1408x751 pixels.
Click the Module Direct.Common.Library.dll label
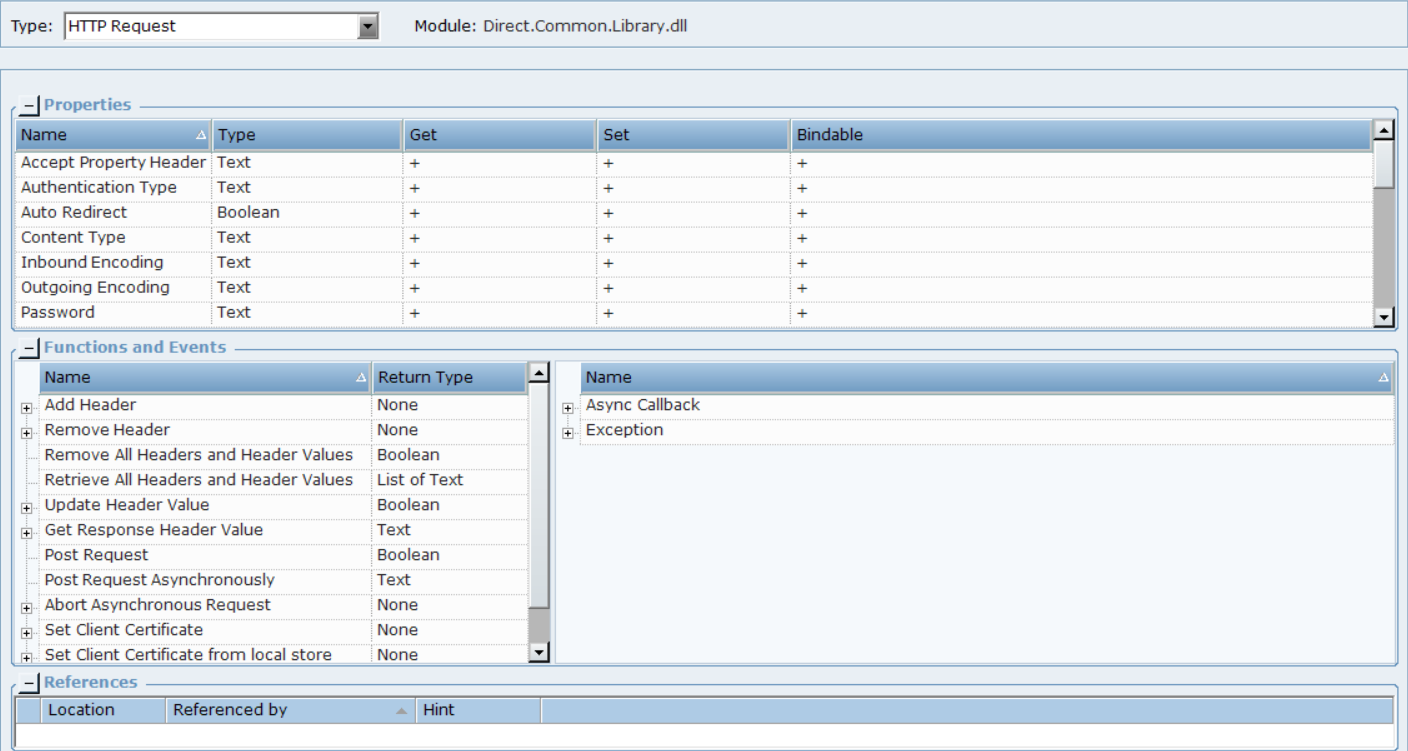[551, 26]
